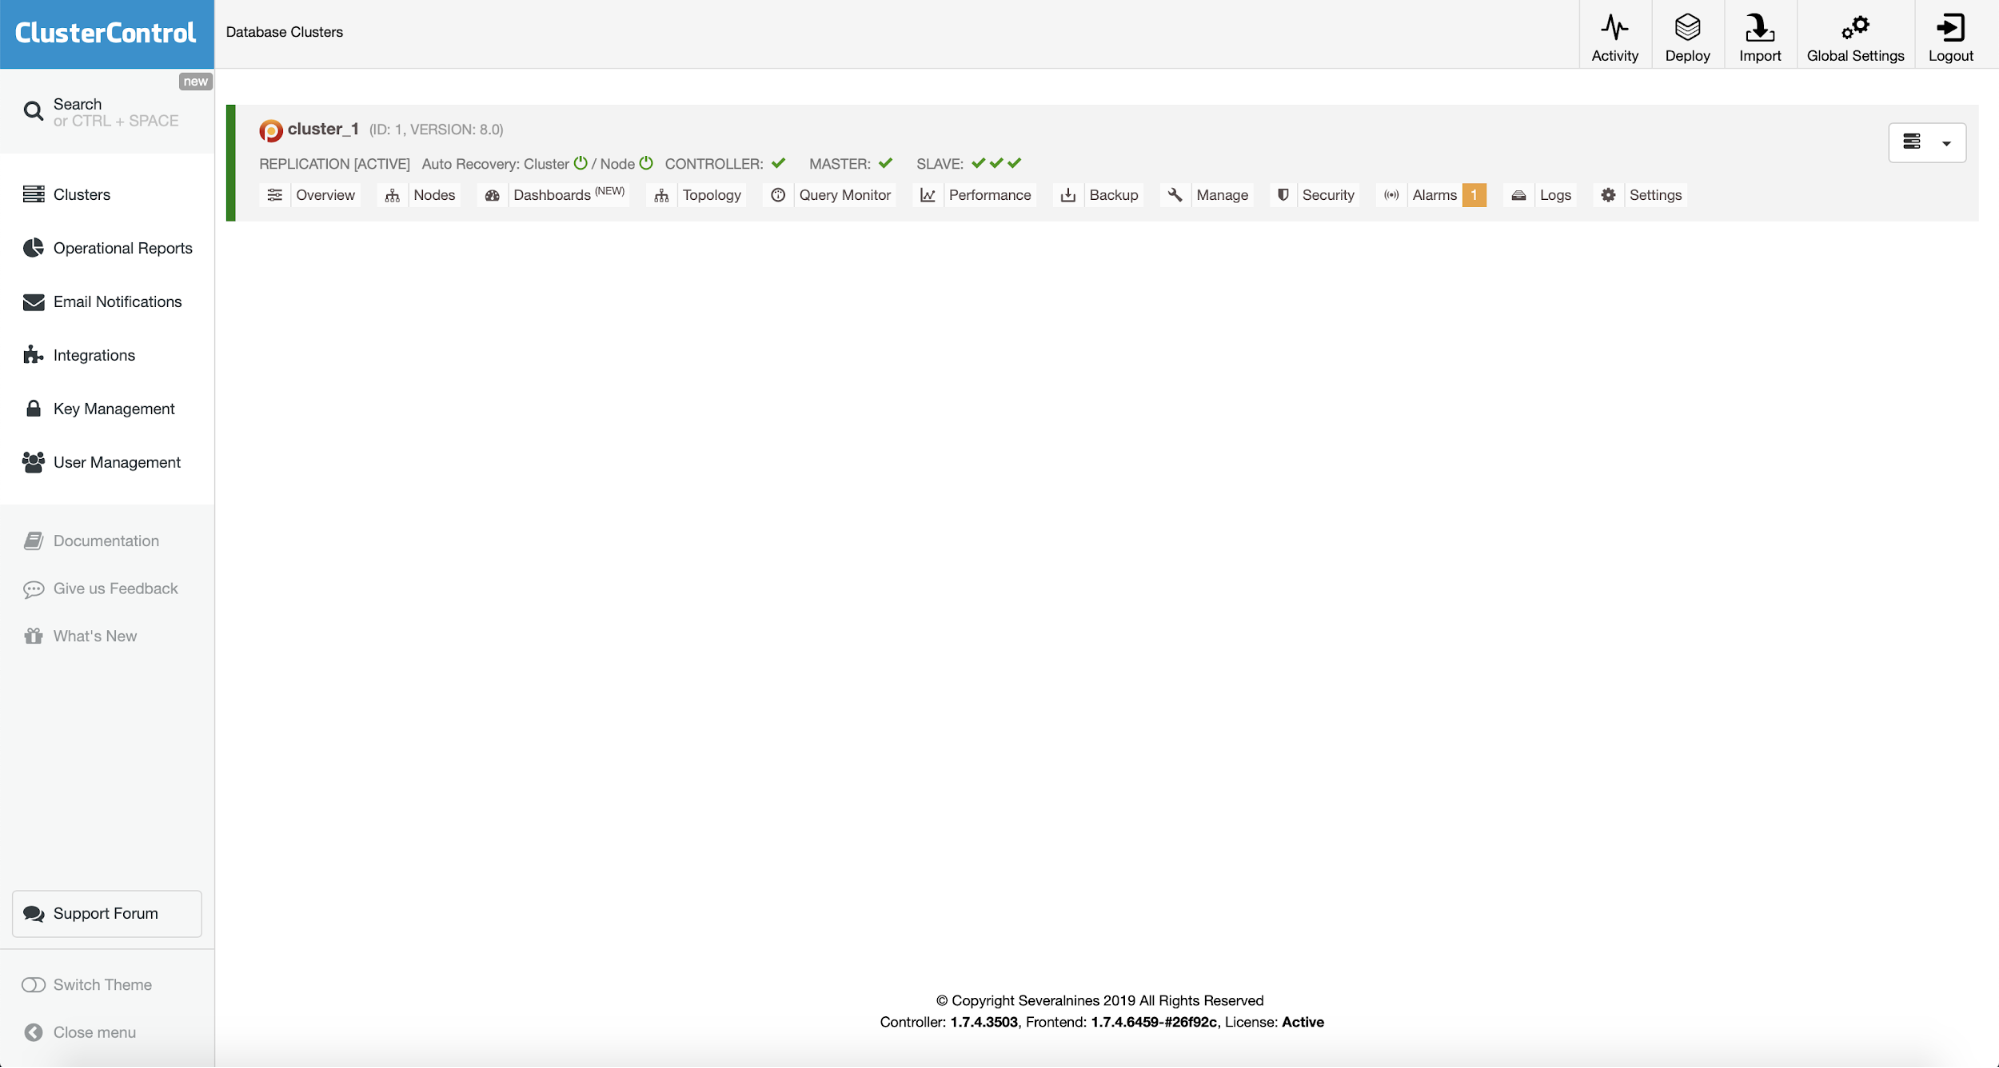Click the "new" badge above the Search box

(195, 82)
